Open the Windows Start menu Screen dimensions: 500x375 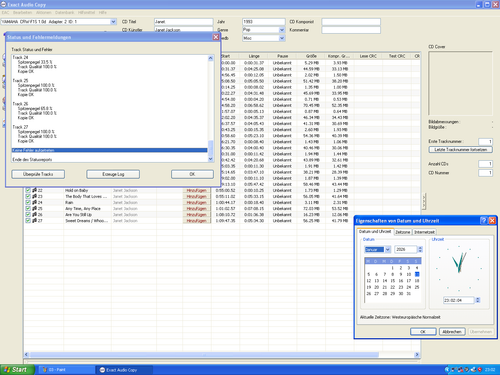tap(17, 370)
